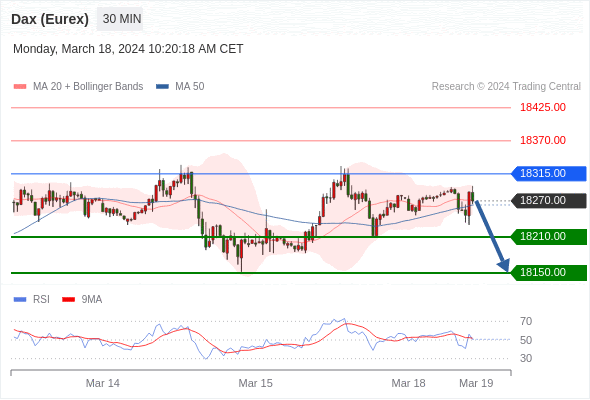590x400 pixels.
Task: Click the Mar 18 date label
Action: (408, 383)
